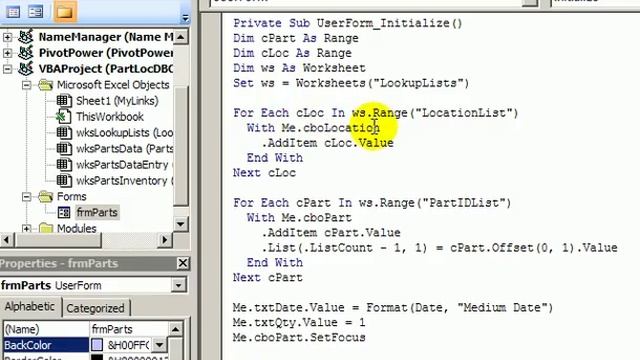This screenshot has width=640, height=360.
Task: Click the Forms folder icon
Action: pos(46,197)
